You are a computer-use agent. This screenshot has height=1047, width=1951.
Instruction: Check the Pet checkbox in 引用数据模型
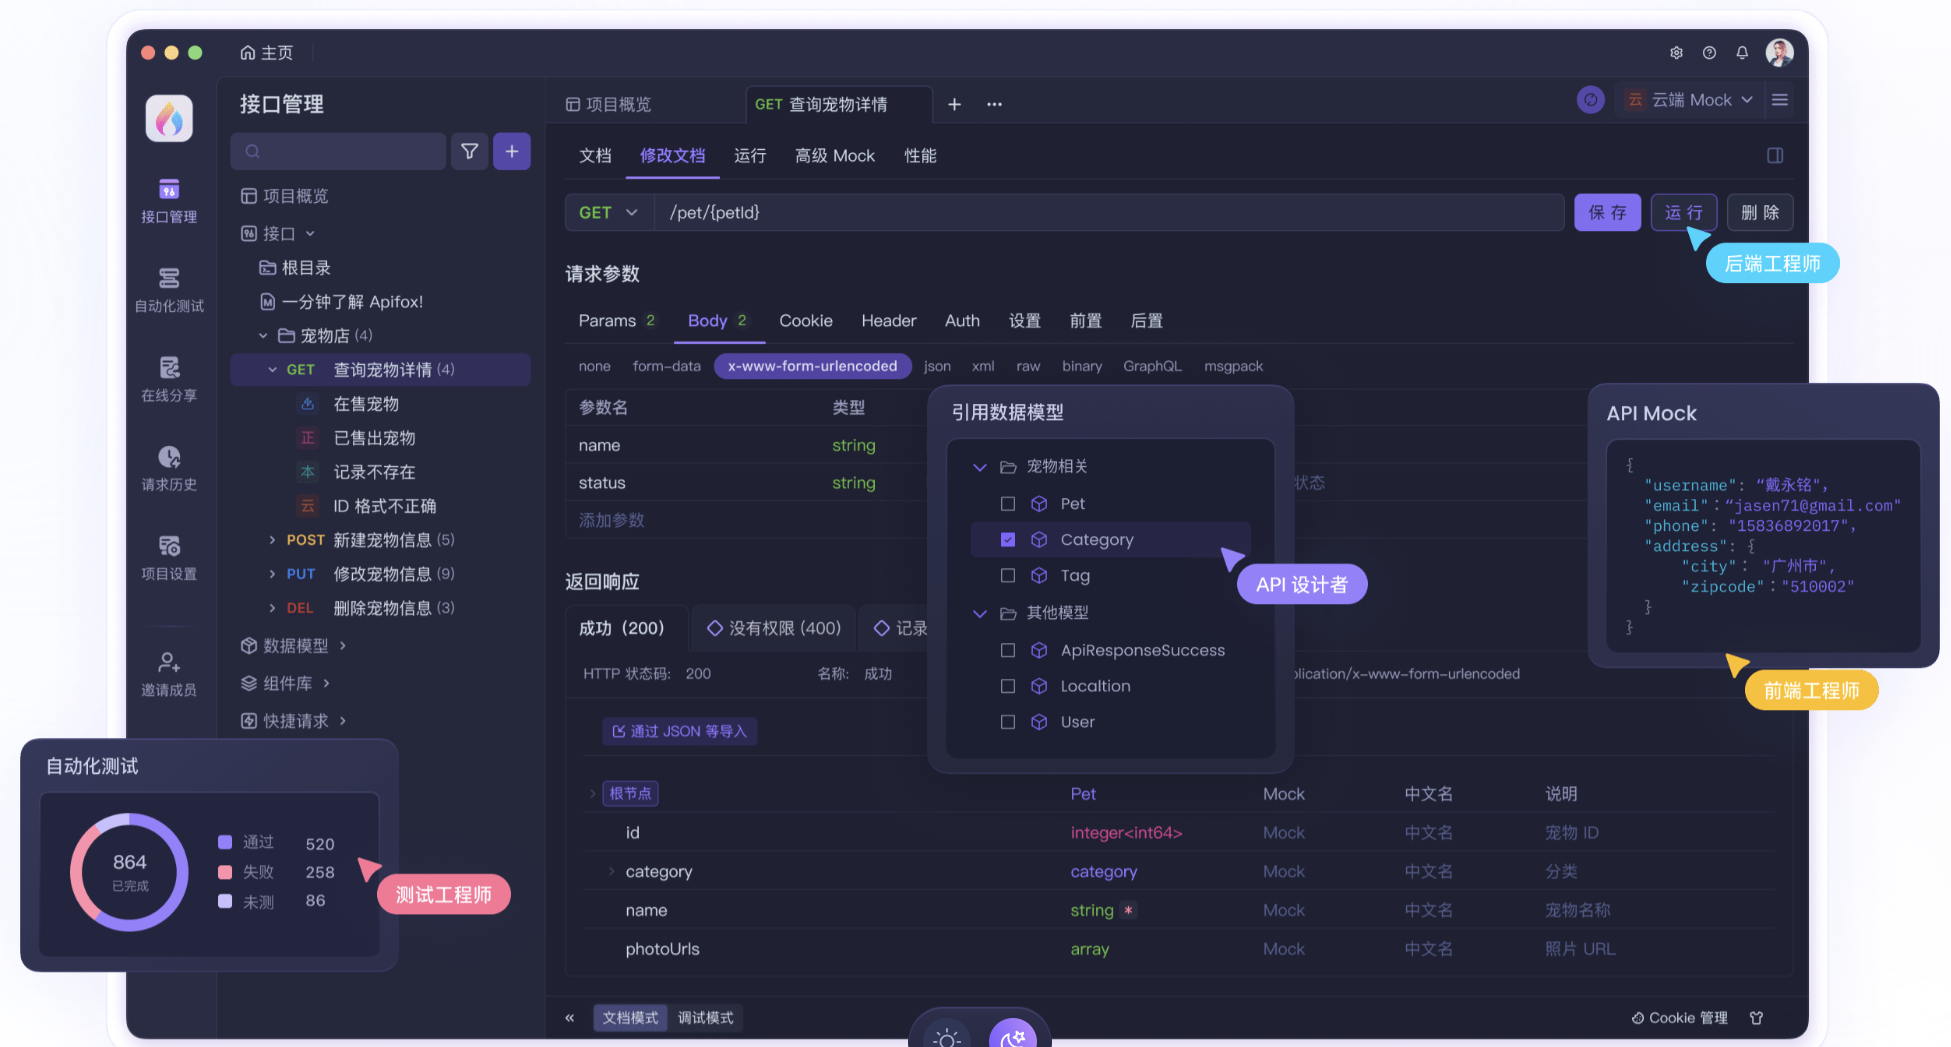pos(1007,503)
